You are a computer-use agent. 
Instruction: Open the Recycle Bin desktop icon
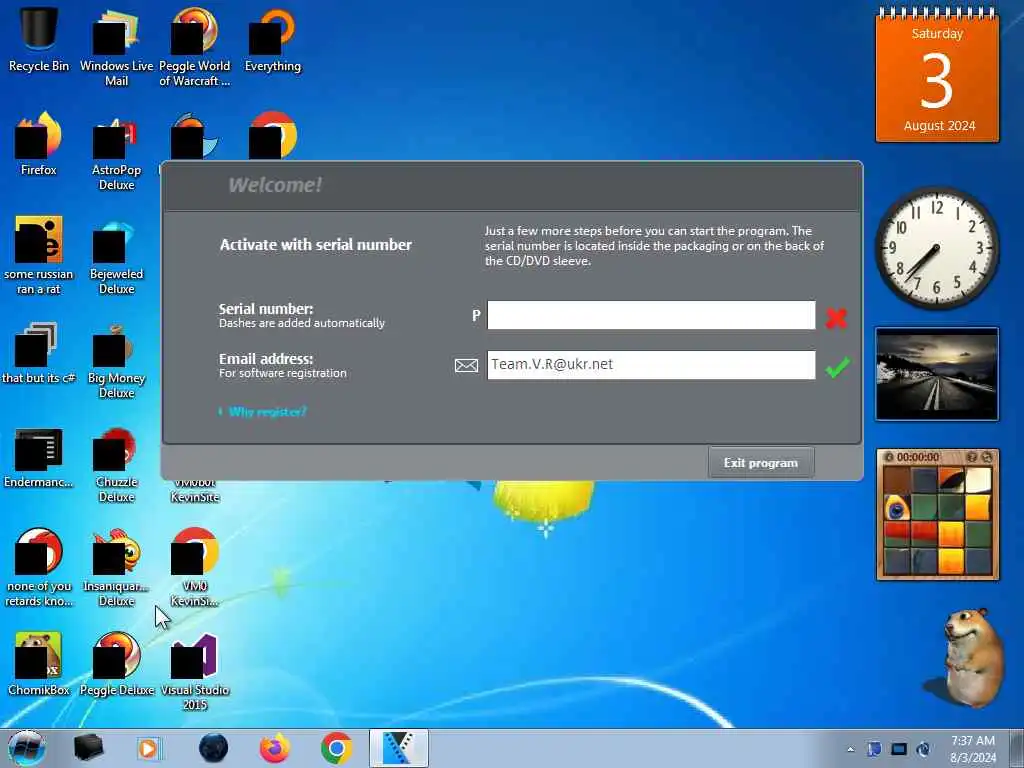point(39,39)
